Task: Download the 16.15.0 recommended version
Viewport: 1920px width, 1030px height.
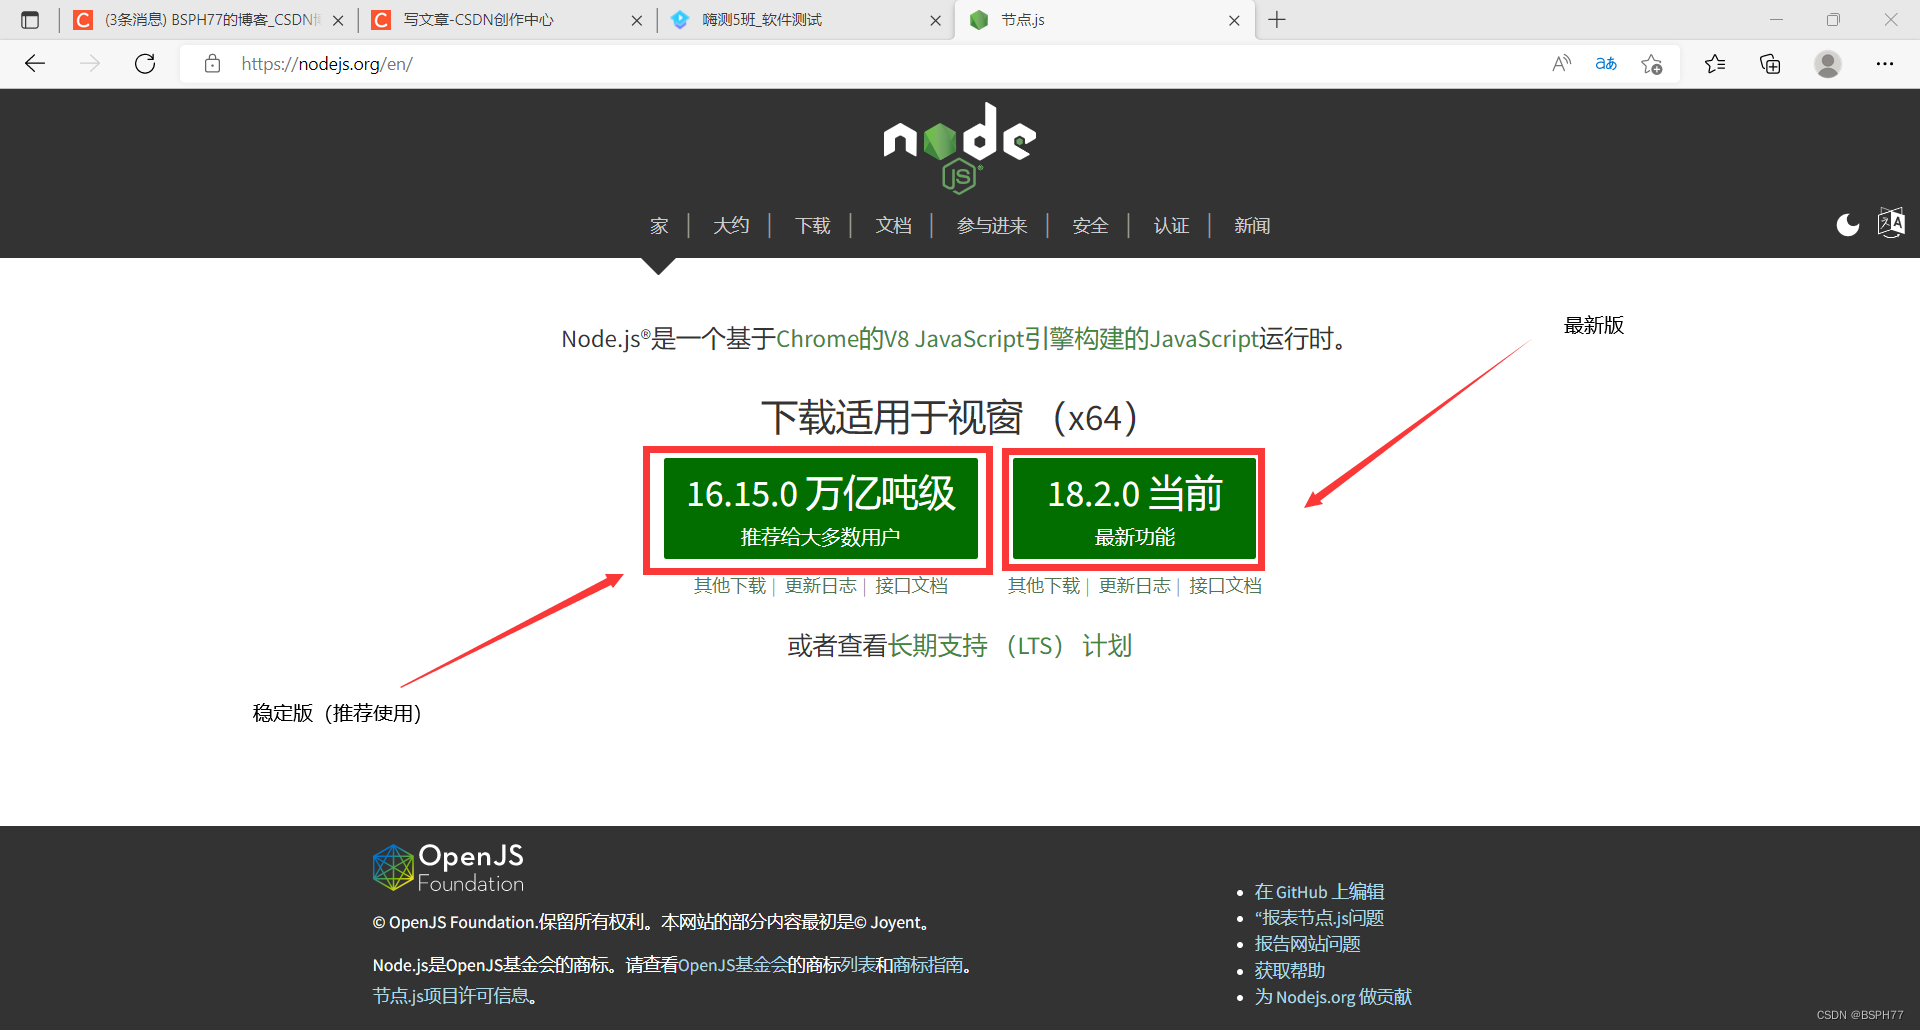Action: pyautogui.click(x=820, y=509)
